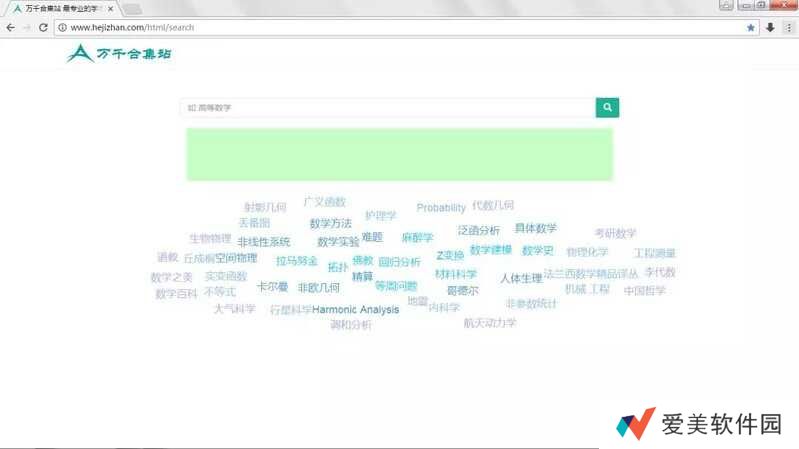799x449 pixels.
Task: Close the 万千合集站 tab
Action: [x=110, y=9]
